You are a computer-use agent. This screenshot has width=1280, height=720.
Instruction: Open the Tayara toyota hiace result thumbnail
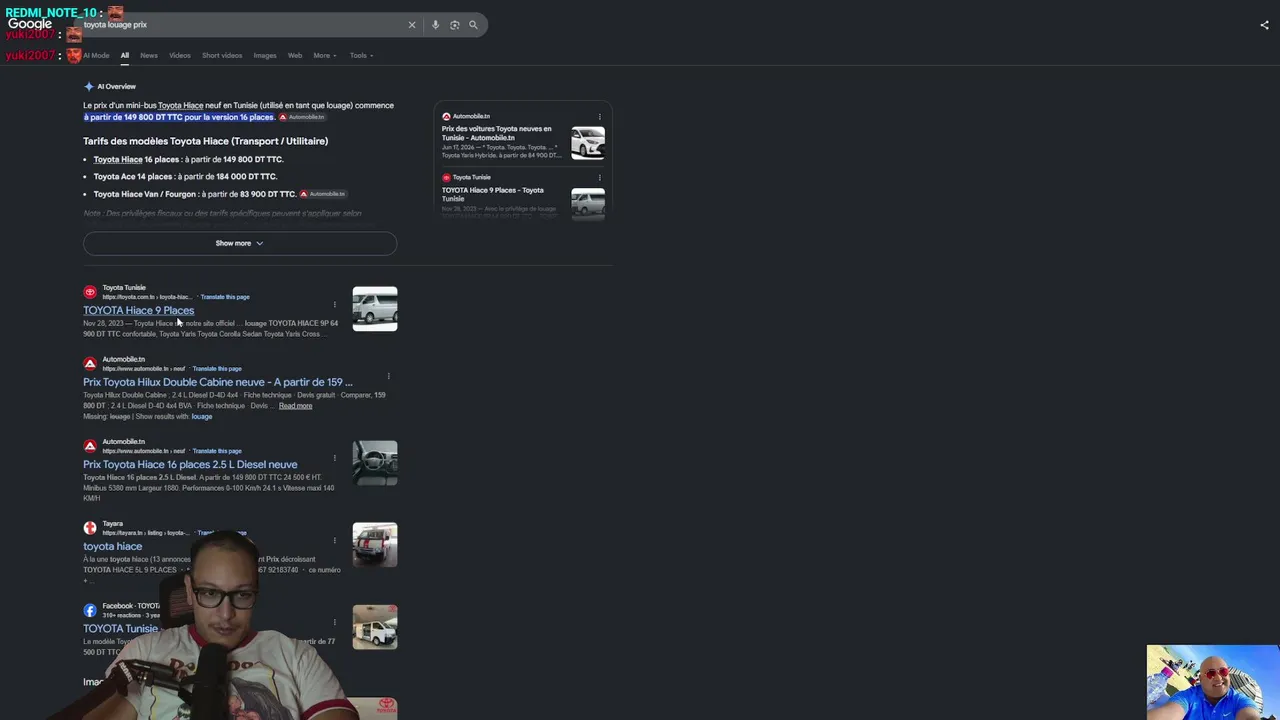tap(375, 545)
